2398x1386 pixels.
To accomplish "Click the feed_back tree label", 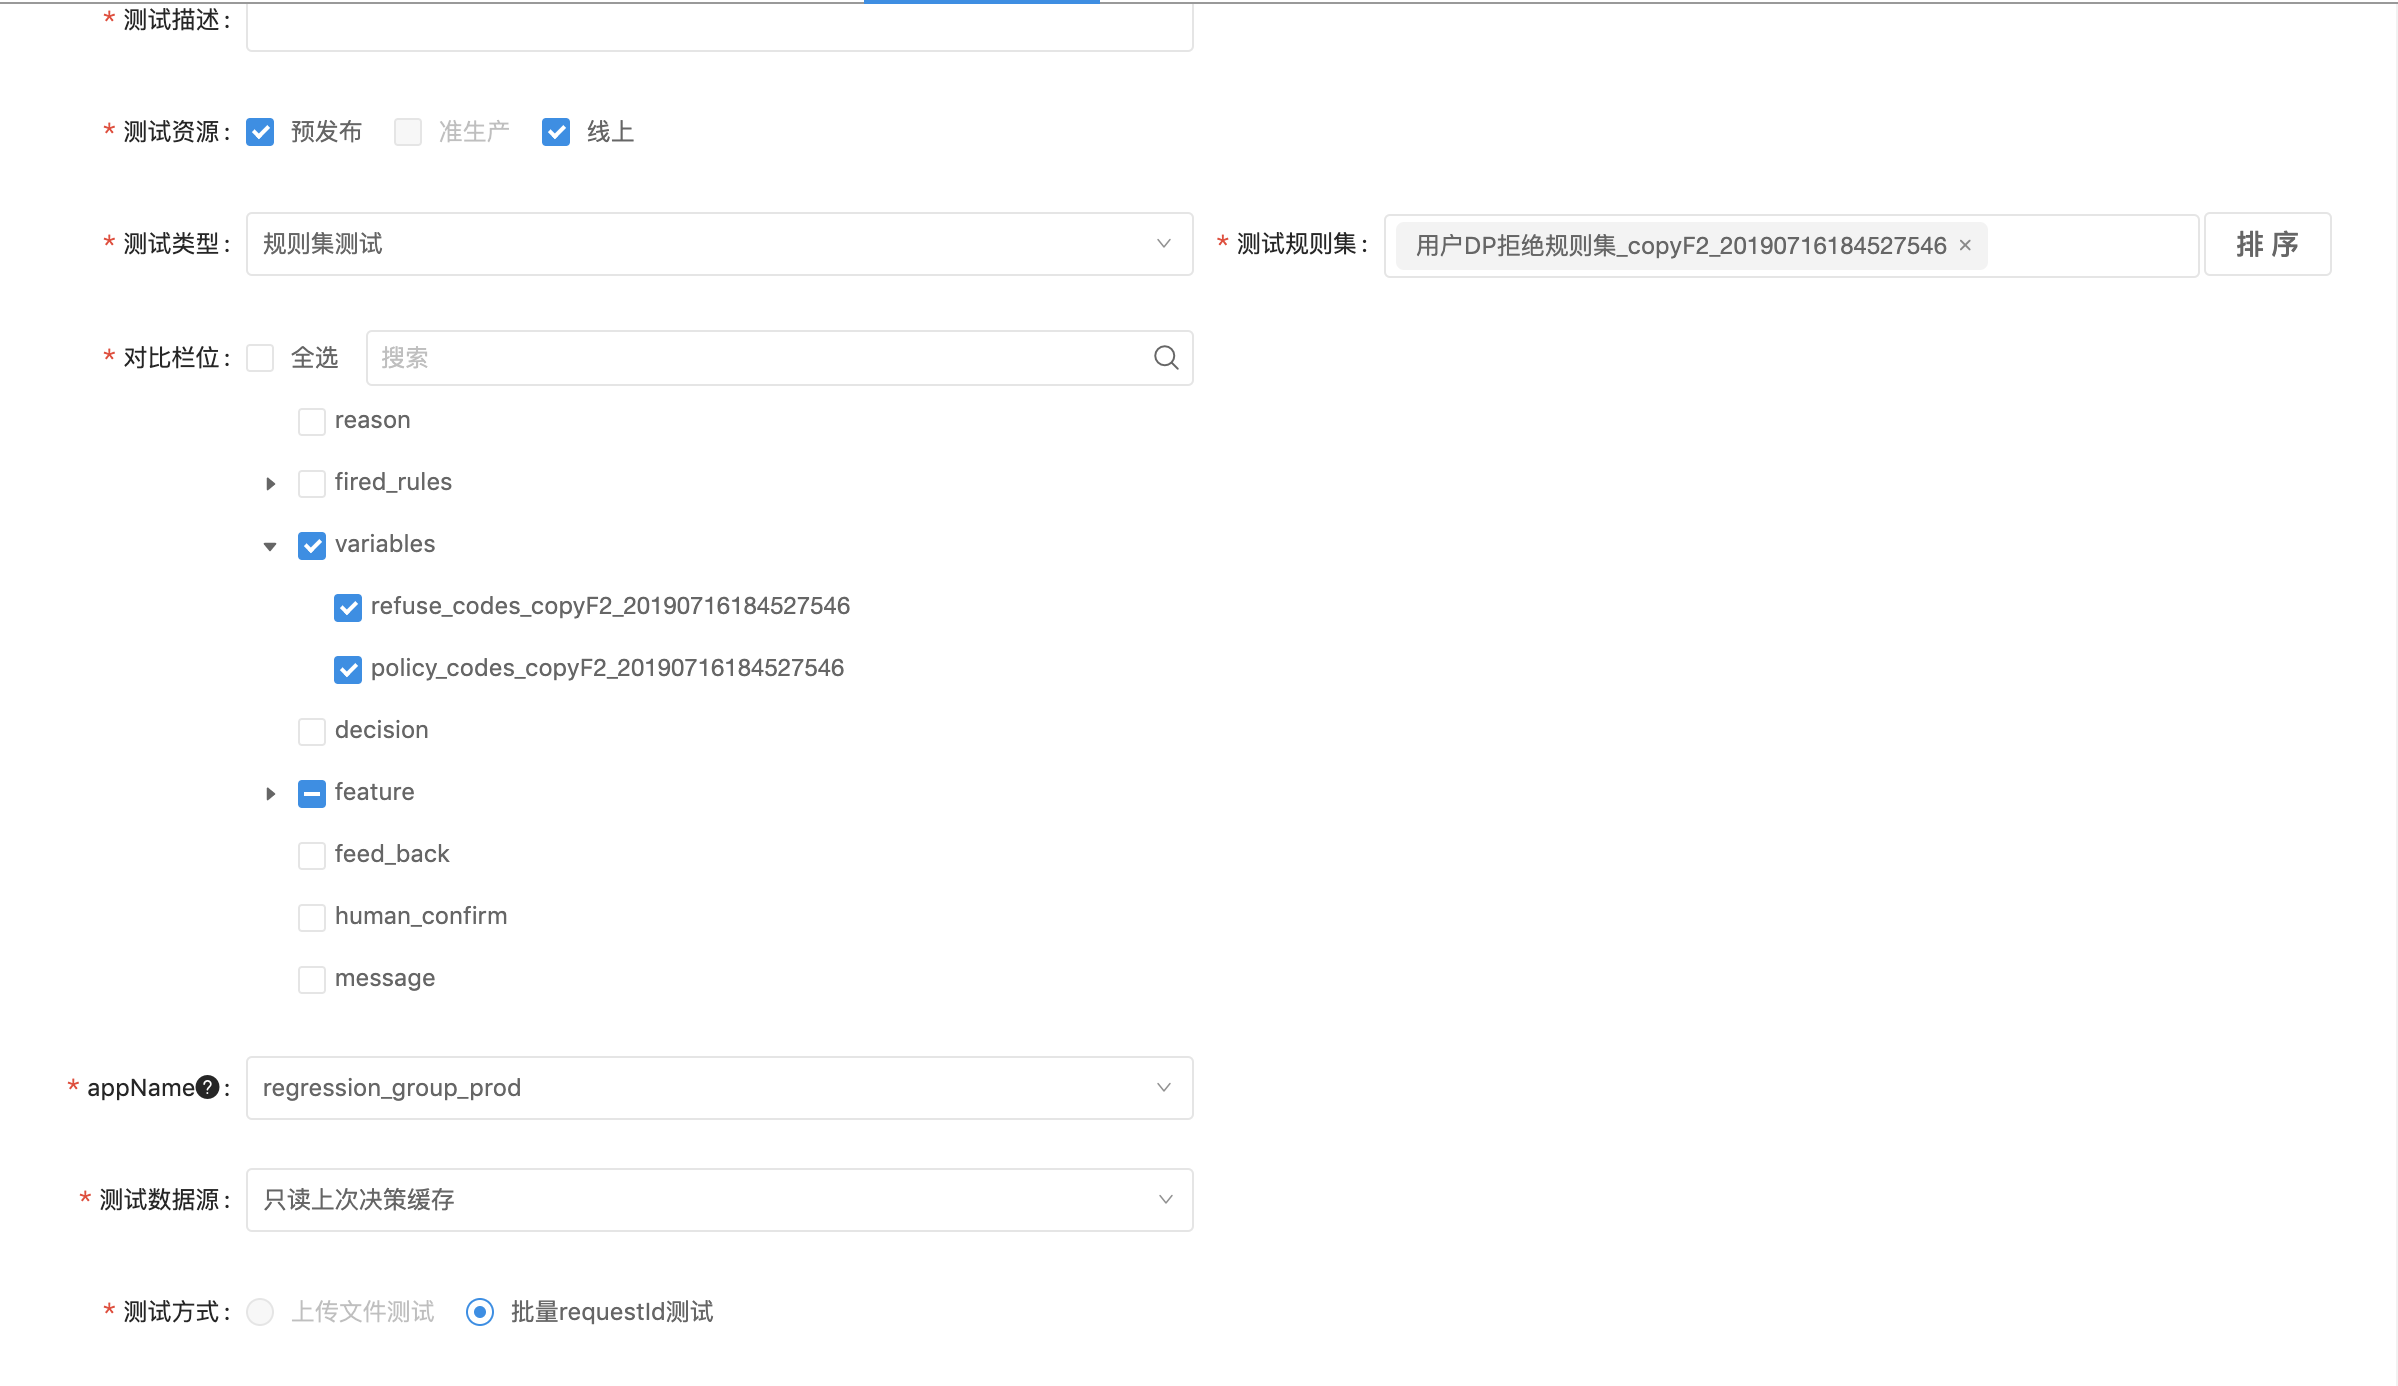I will pos(392,854).
